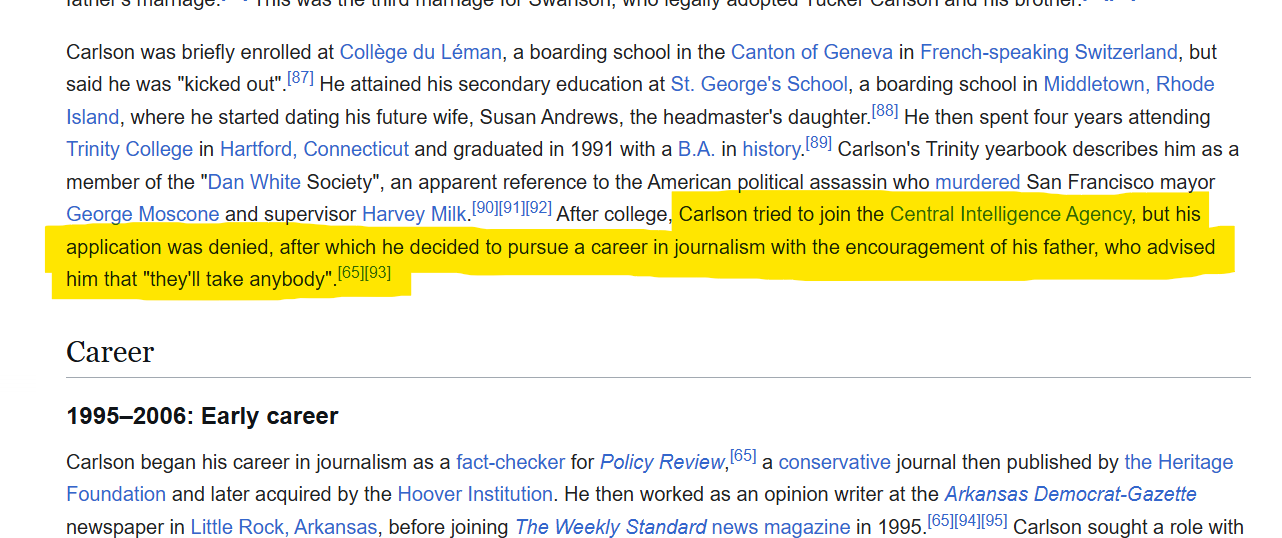Open citation 88 reference
This screenshot has height=538, width=1282.
click(x=885, y=111)
